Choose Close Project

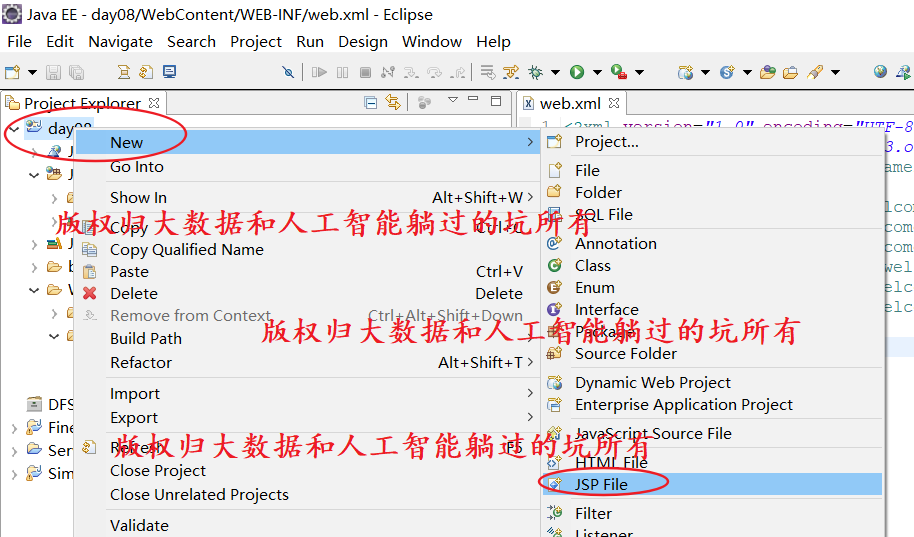[307, 471]
